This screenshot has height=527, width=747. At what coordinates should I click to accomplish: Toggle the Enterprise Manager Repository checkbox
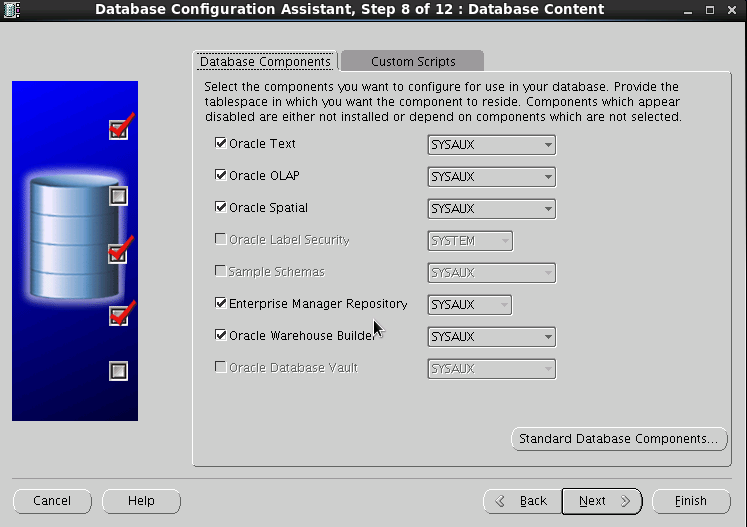[x=221, y=303]
